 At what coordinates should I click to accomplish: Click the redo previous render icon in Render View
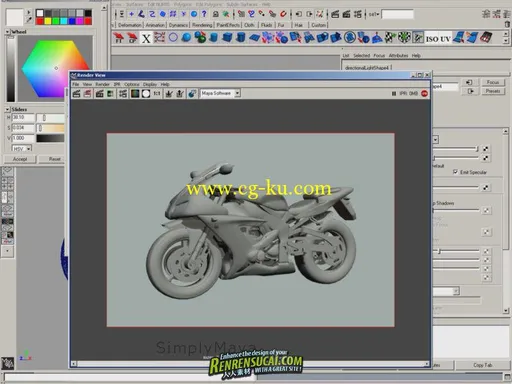[x=76, y=94]
